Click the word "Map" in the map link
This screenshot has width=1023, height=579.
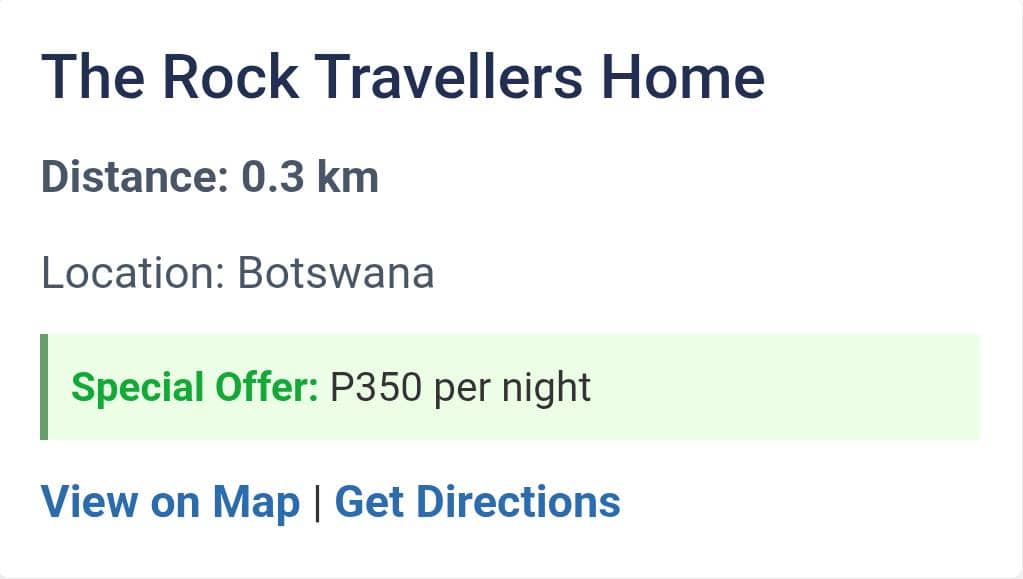pos(256,501)
